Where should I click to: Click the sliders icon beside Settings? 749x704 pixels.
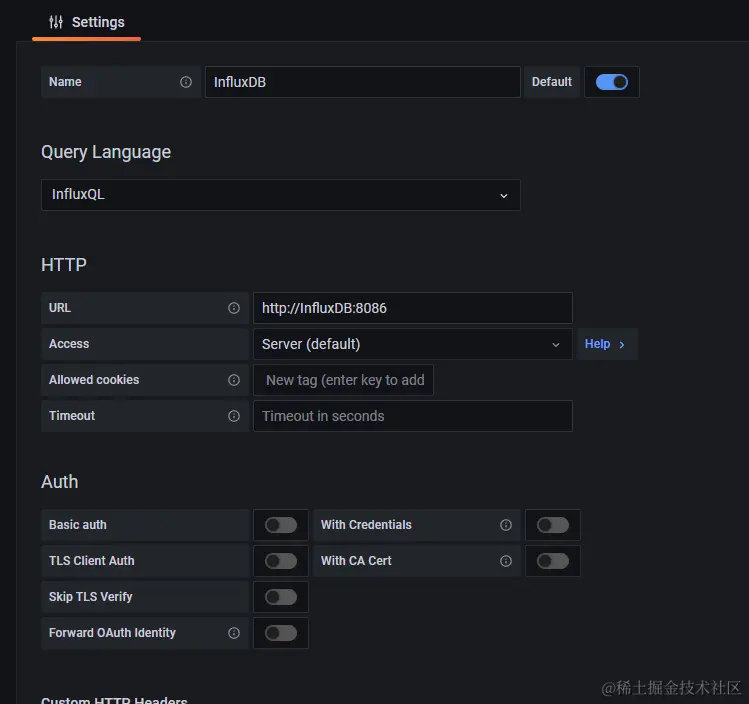56,22
